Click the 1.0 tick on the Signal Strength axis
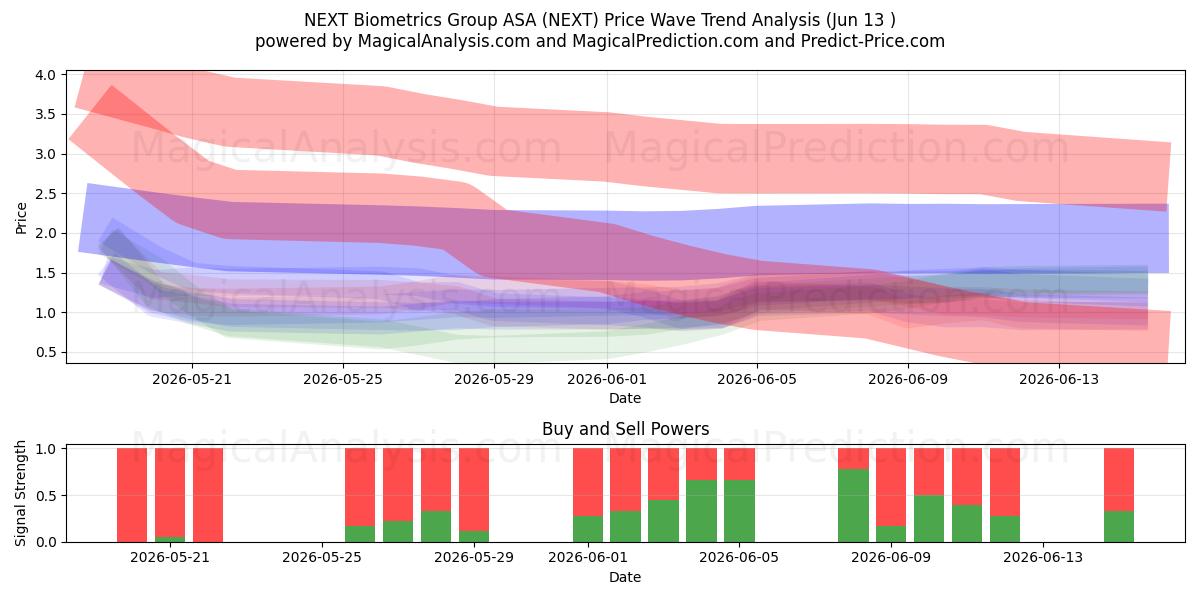1200x600 pixels. [x=46, y=449]
